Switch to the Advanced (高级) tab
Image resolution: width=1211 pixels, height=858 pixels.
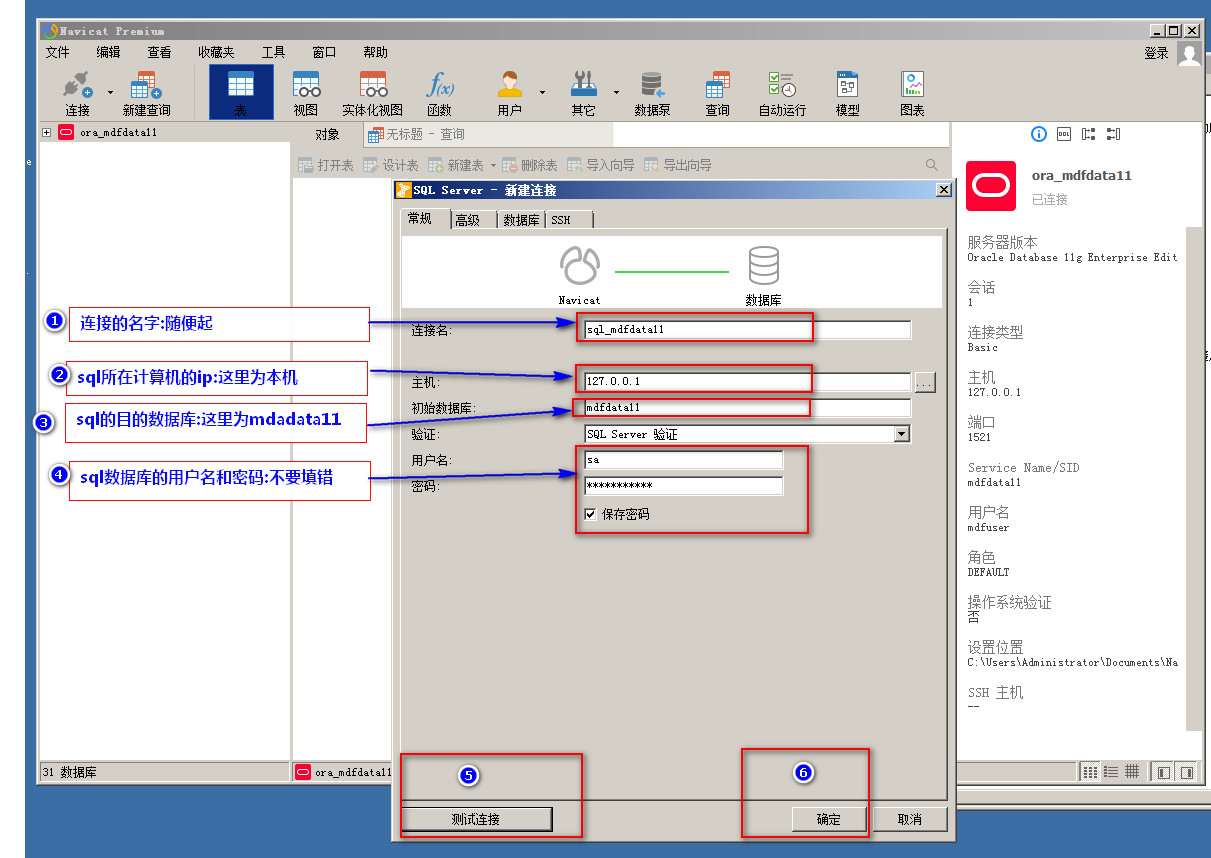click(x=468, y=220)
